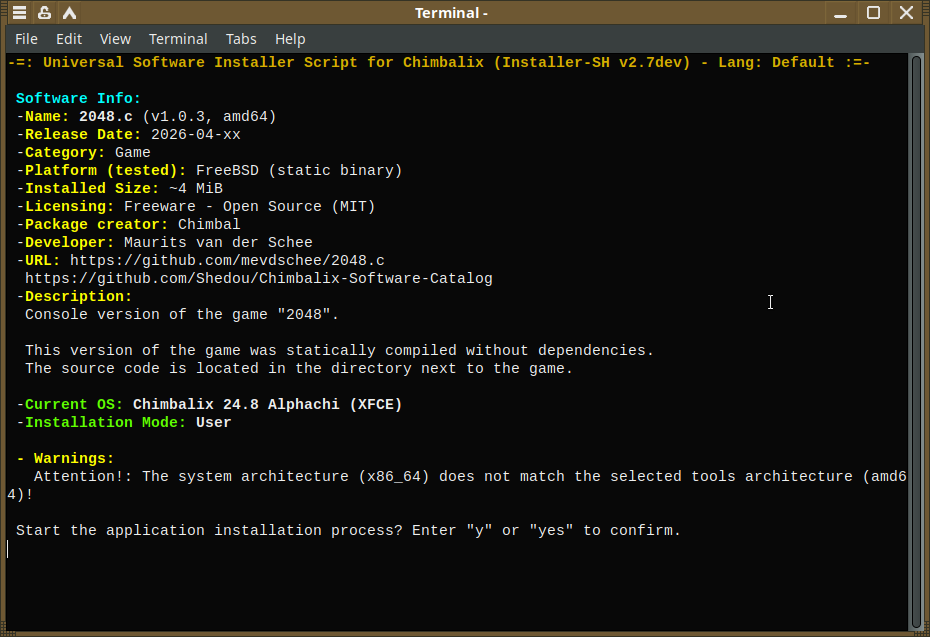Click the roll-up shade arrow icon
Screen dimensions: 930x637
pos(69,12)
